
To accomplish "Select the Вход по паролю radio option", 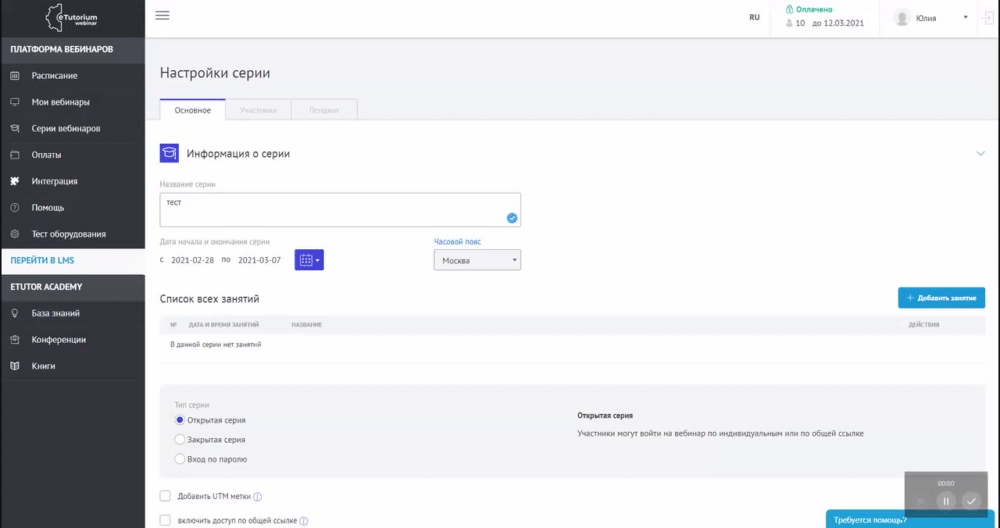I will pos(180,459).
